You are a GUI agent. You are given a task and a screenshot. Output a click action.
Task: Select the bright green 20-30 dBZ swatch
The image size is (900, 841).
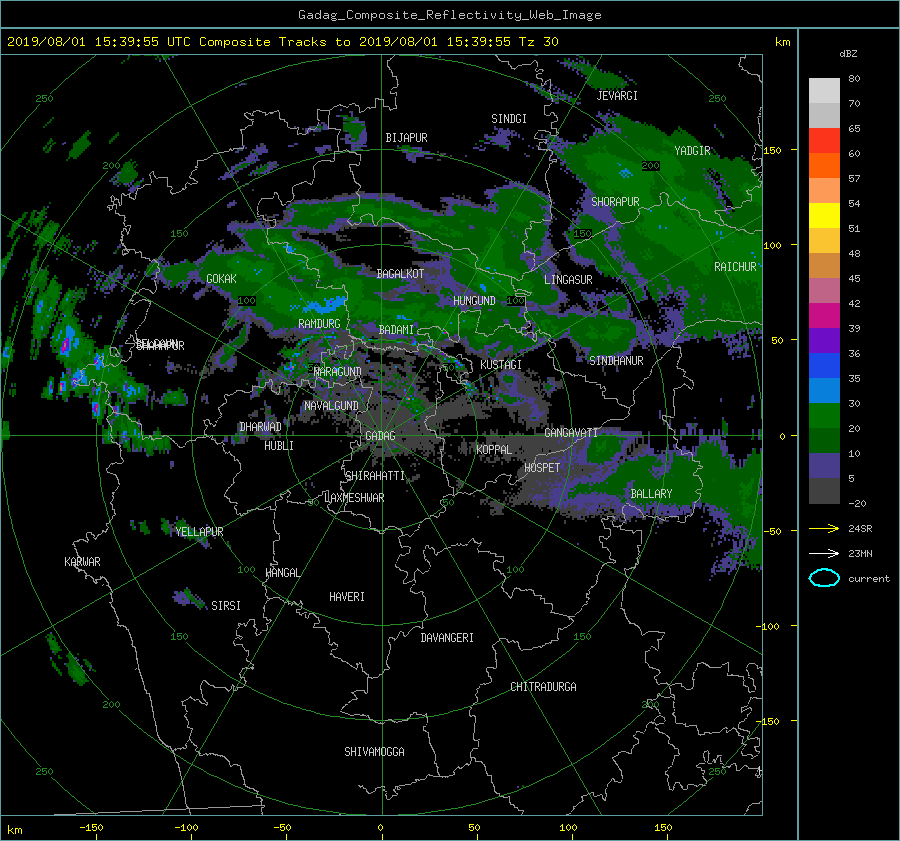tap(824, 416)
